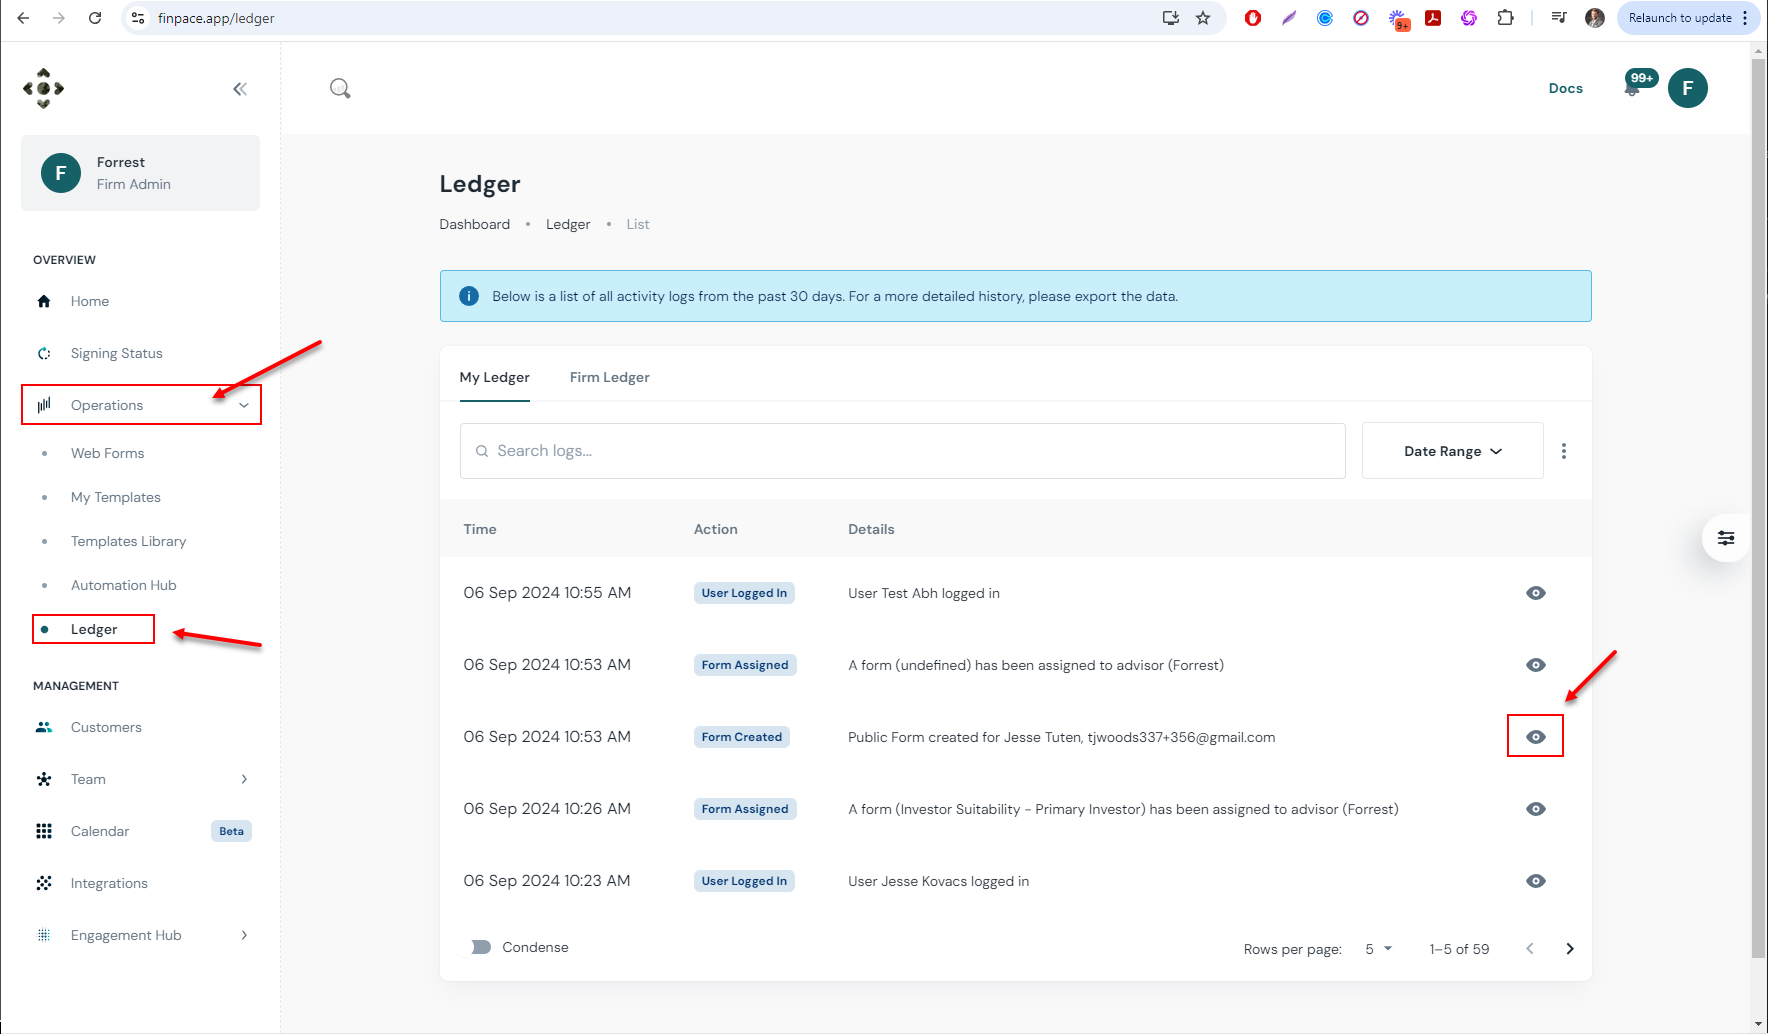Click Dashboard breadcrumb link
Viewport: 1768px width, 1034px height.
coord(475,224)
